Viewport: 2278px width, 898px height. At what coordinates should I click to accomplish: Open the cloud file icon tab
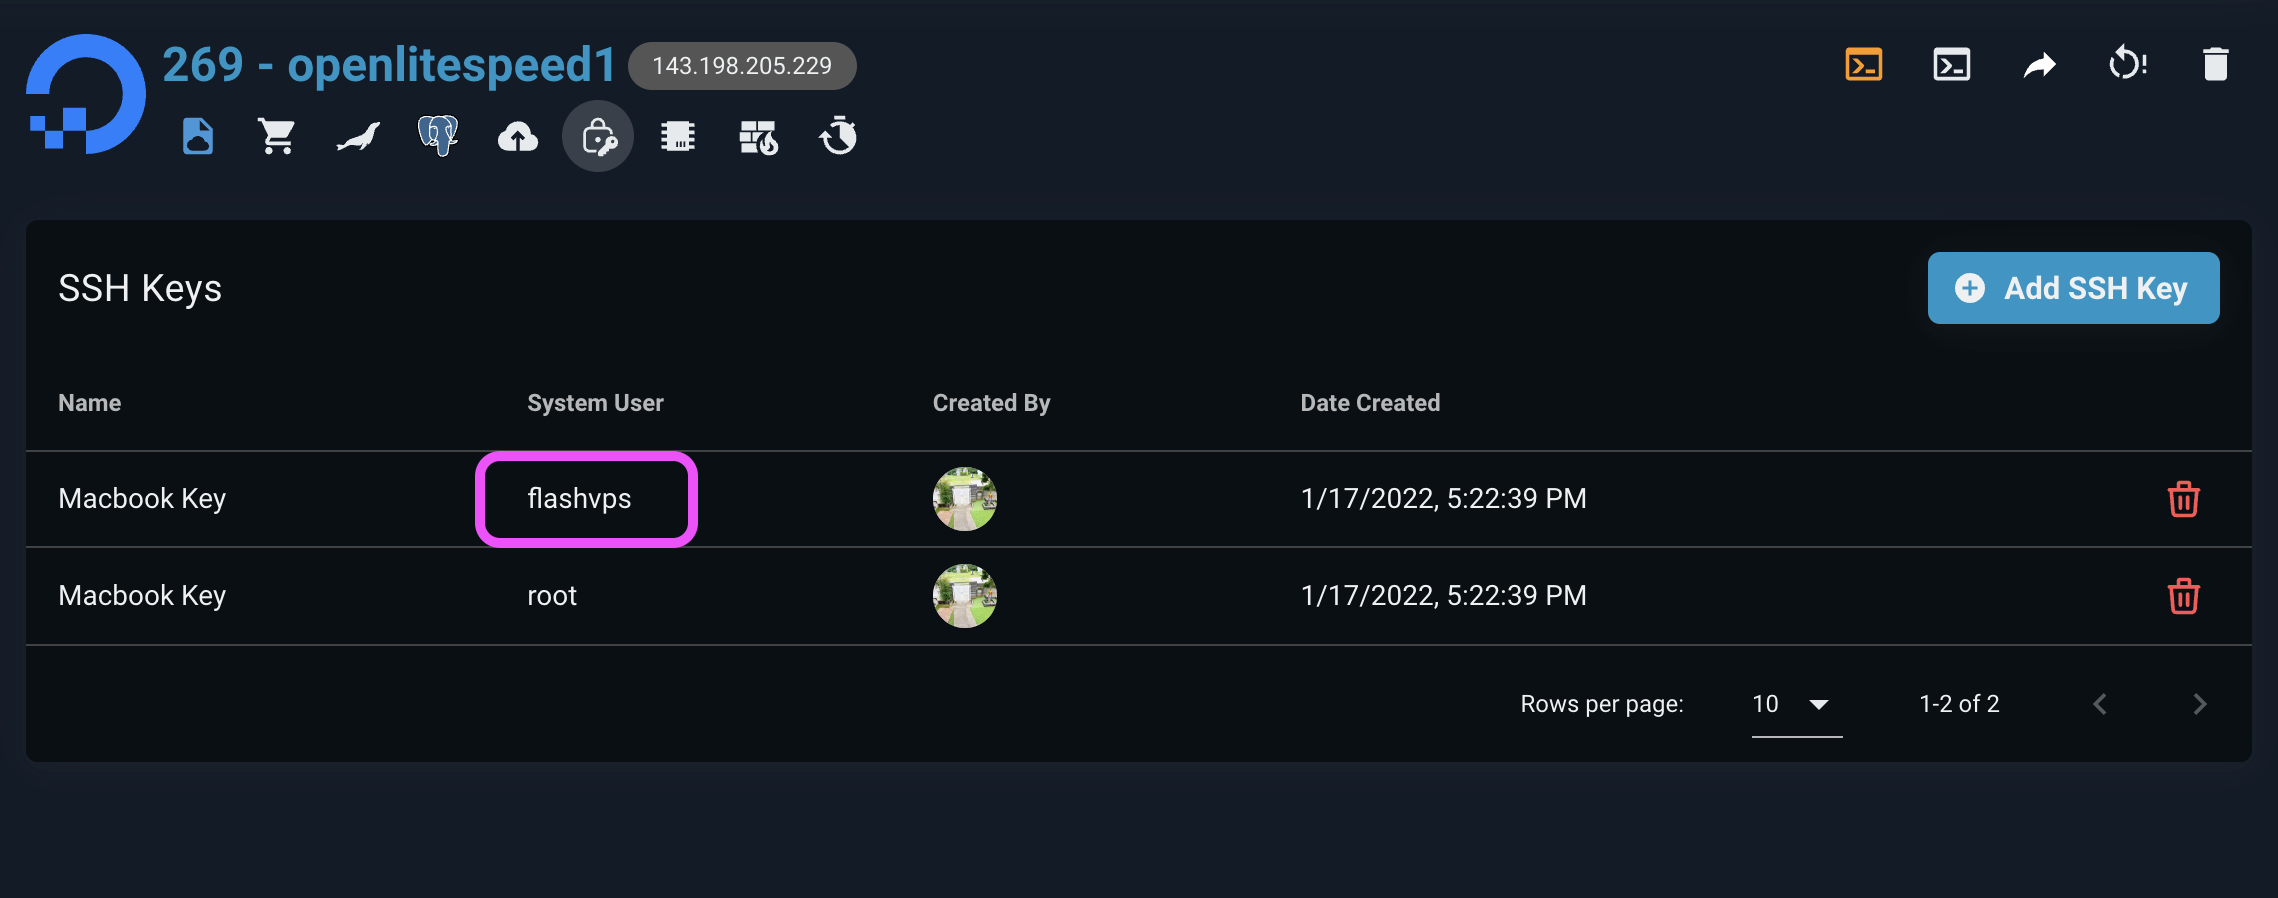[x=198, y=137]
